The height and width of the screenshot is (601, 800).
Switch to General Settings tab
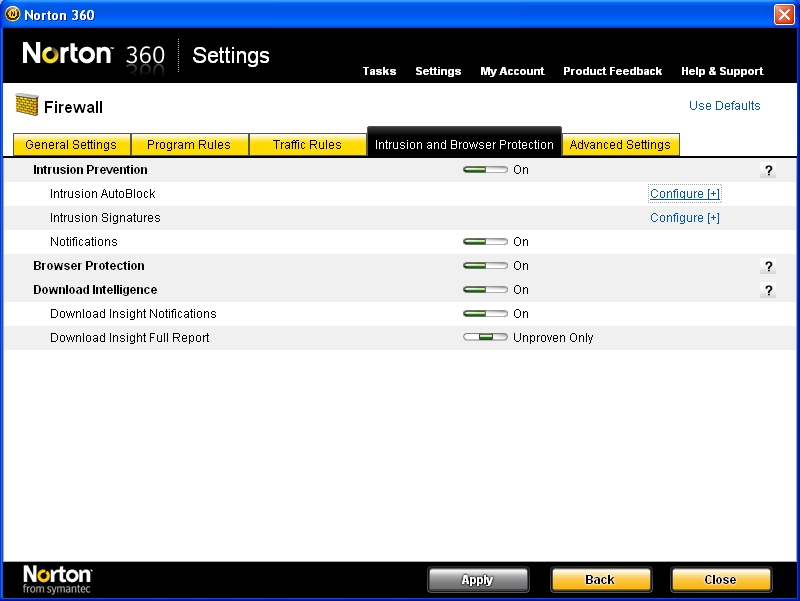point(71,145)
